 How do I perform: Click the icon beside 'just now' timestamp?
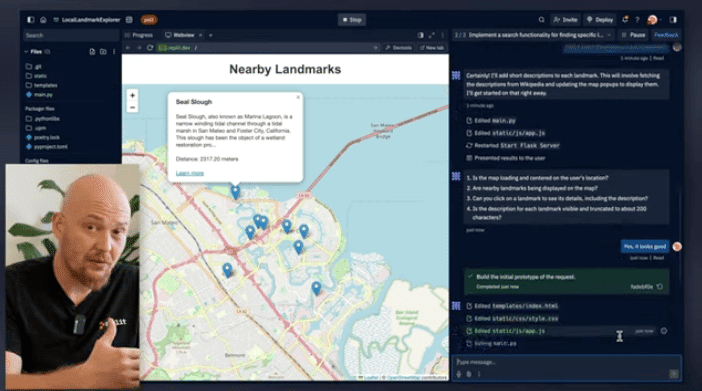point(664,331)
